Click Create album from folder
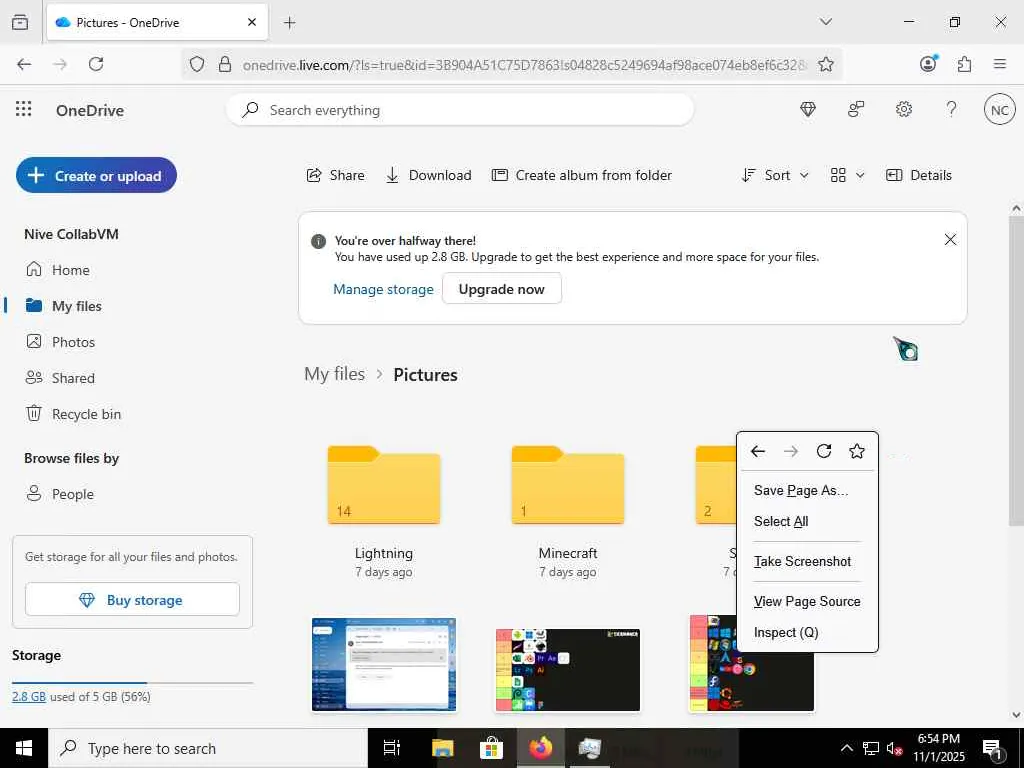The image size is (1024, 768). pos(581,175)
